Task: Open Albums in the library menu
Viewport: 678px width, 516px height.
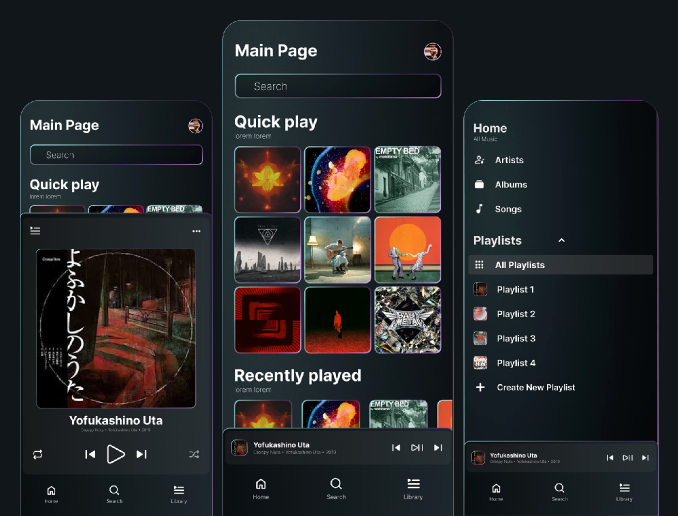Action: [501, 185]
